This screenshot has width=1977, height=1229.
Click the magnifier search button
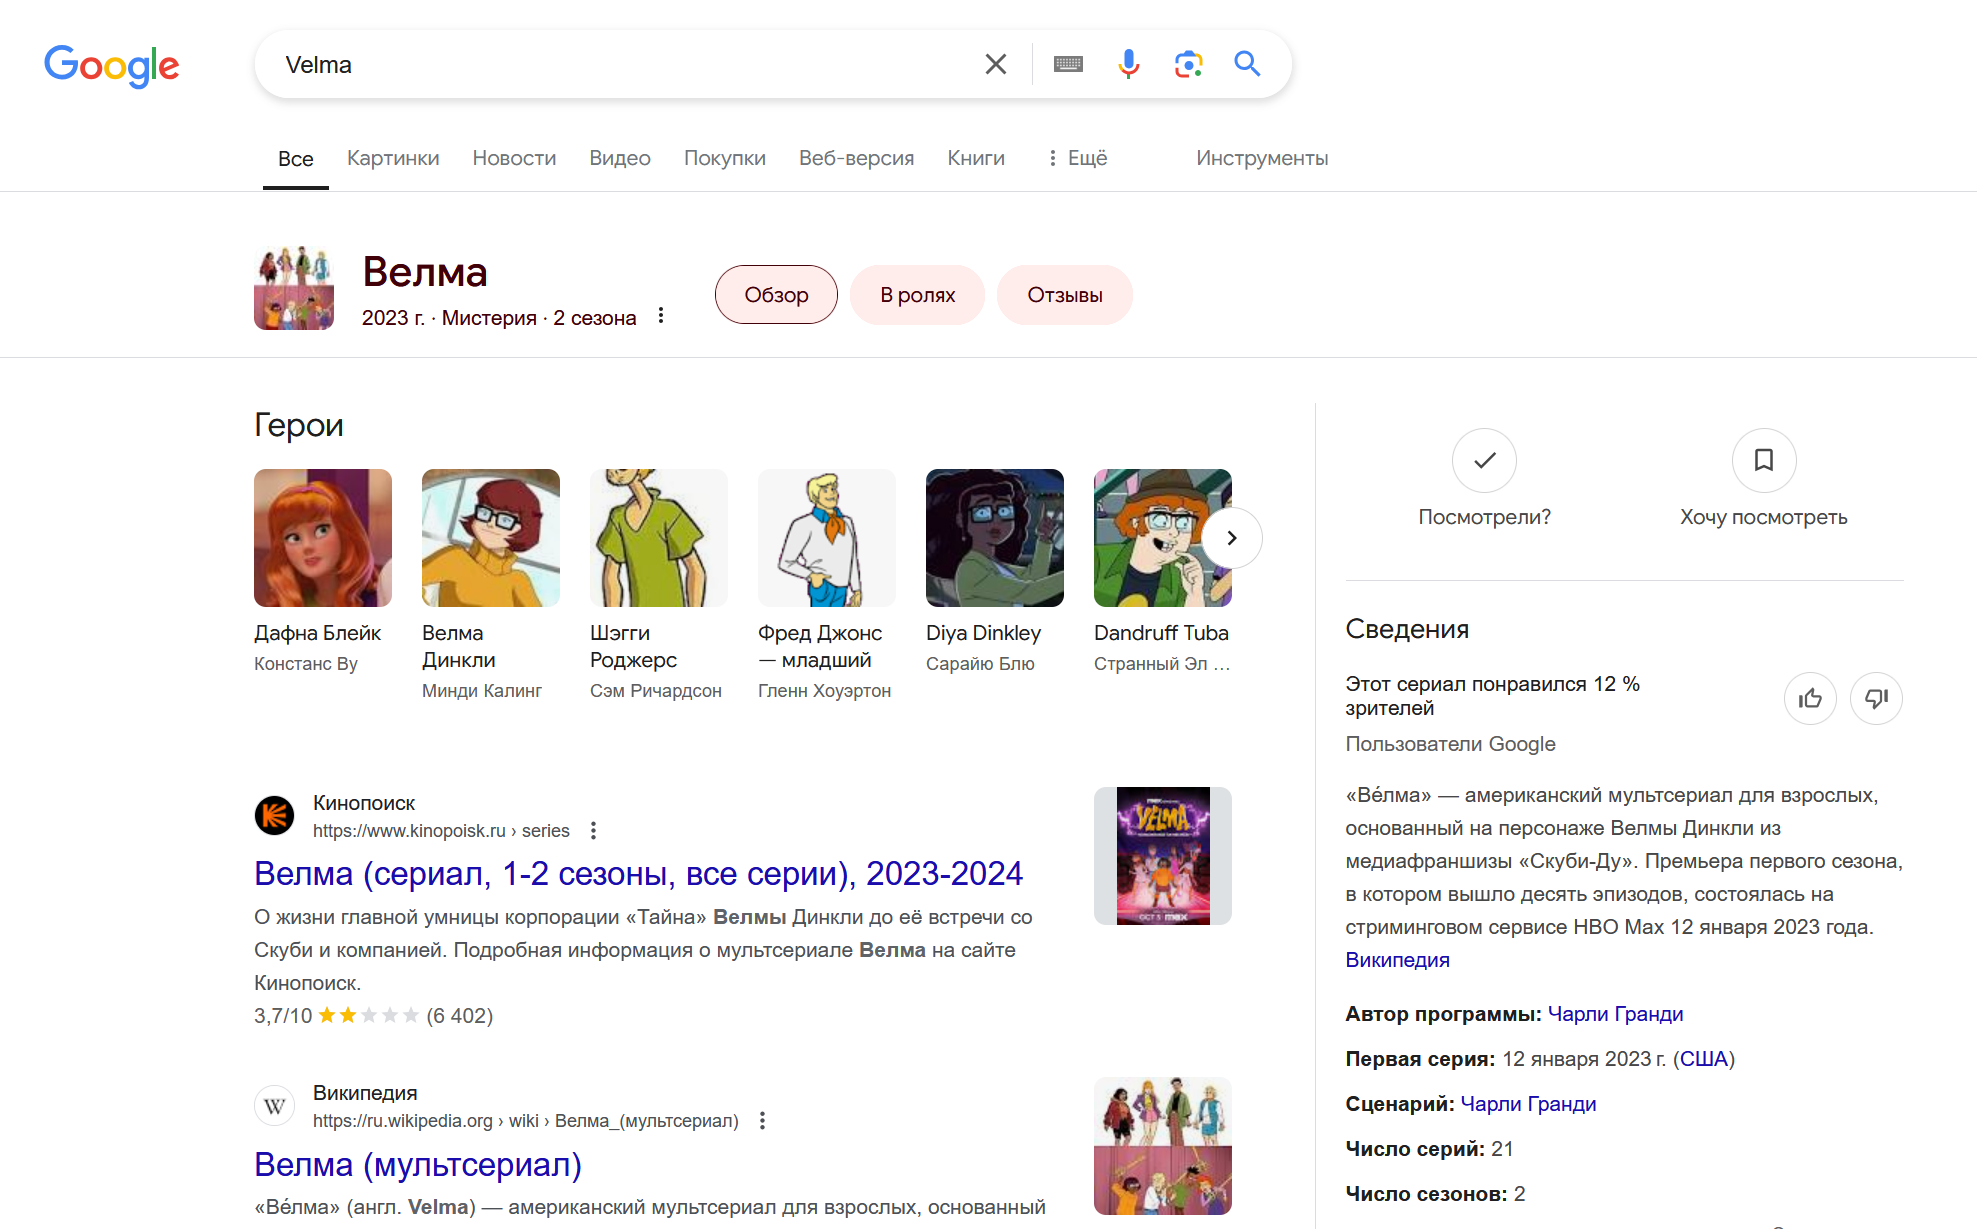coord(1247,64)
